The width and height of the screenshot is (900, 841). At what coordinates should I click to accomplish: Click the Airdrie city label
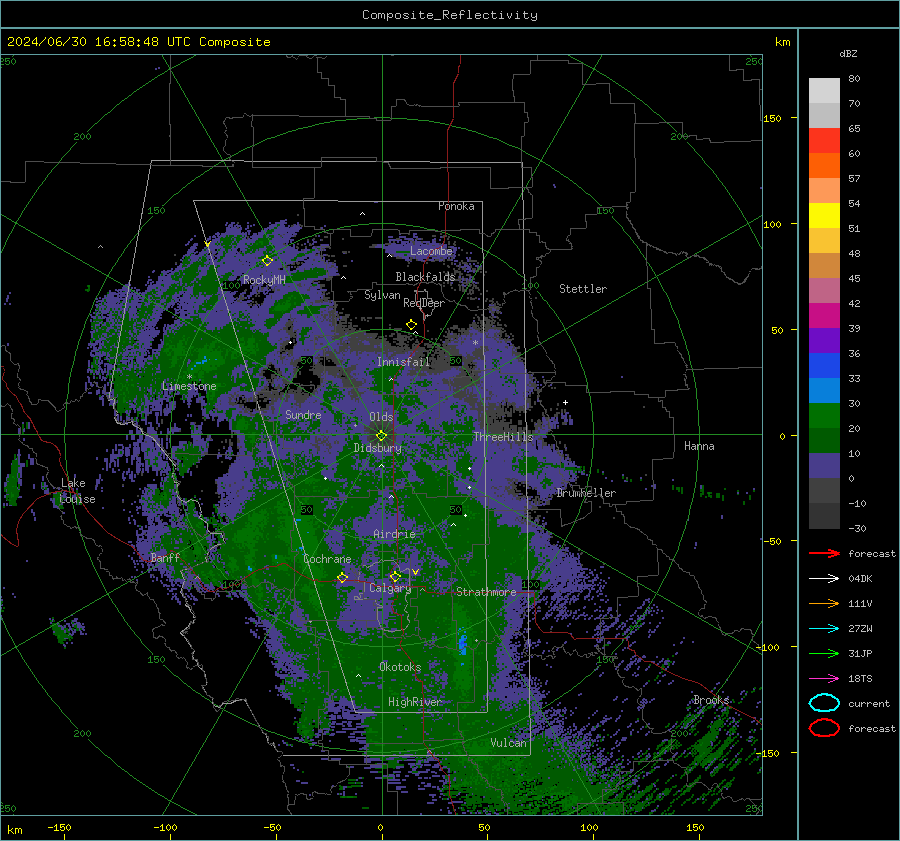[x=394, y=534]
